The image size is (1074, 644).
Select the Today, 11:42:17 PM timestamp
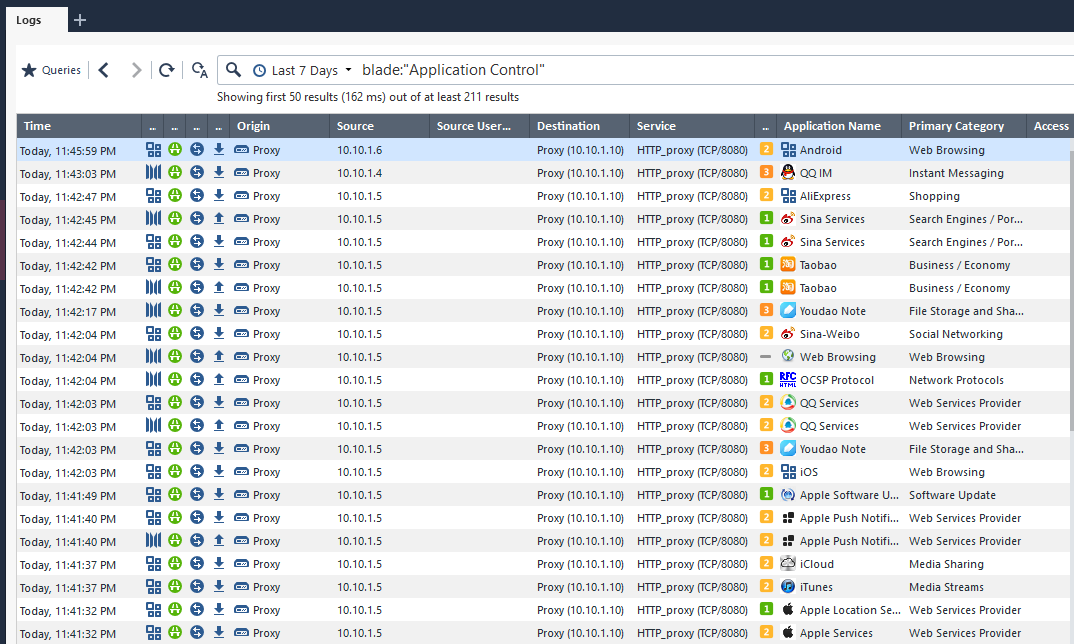pyautogui.click(x=68, y=312)
